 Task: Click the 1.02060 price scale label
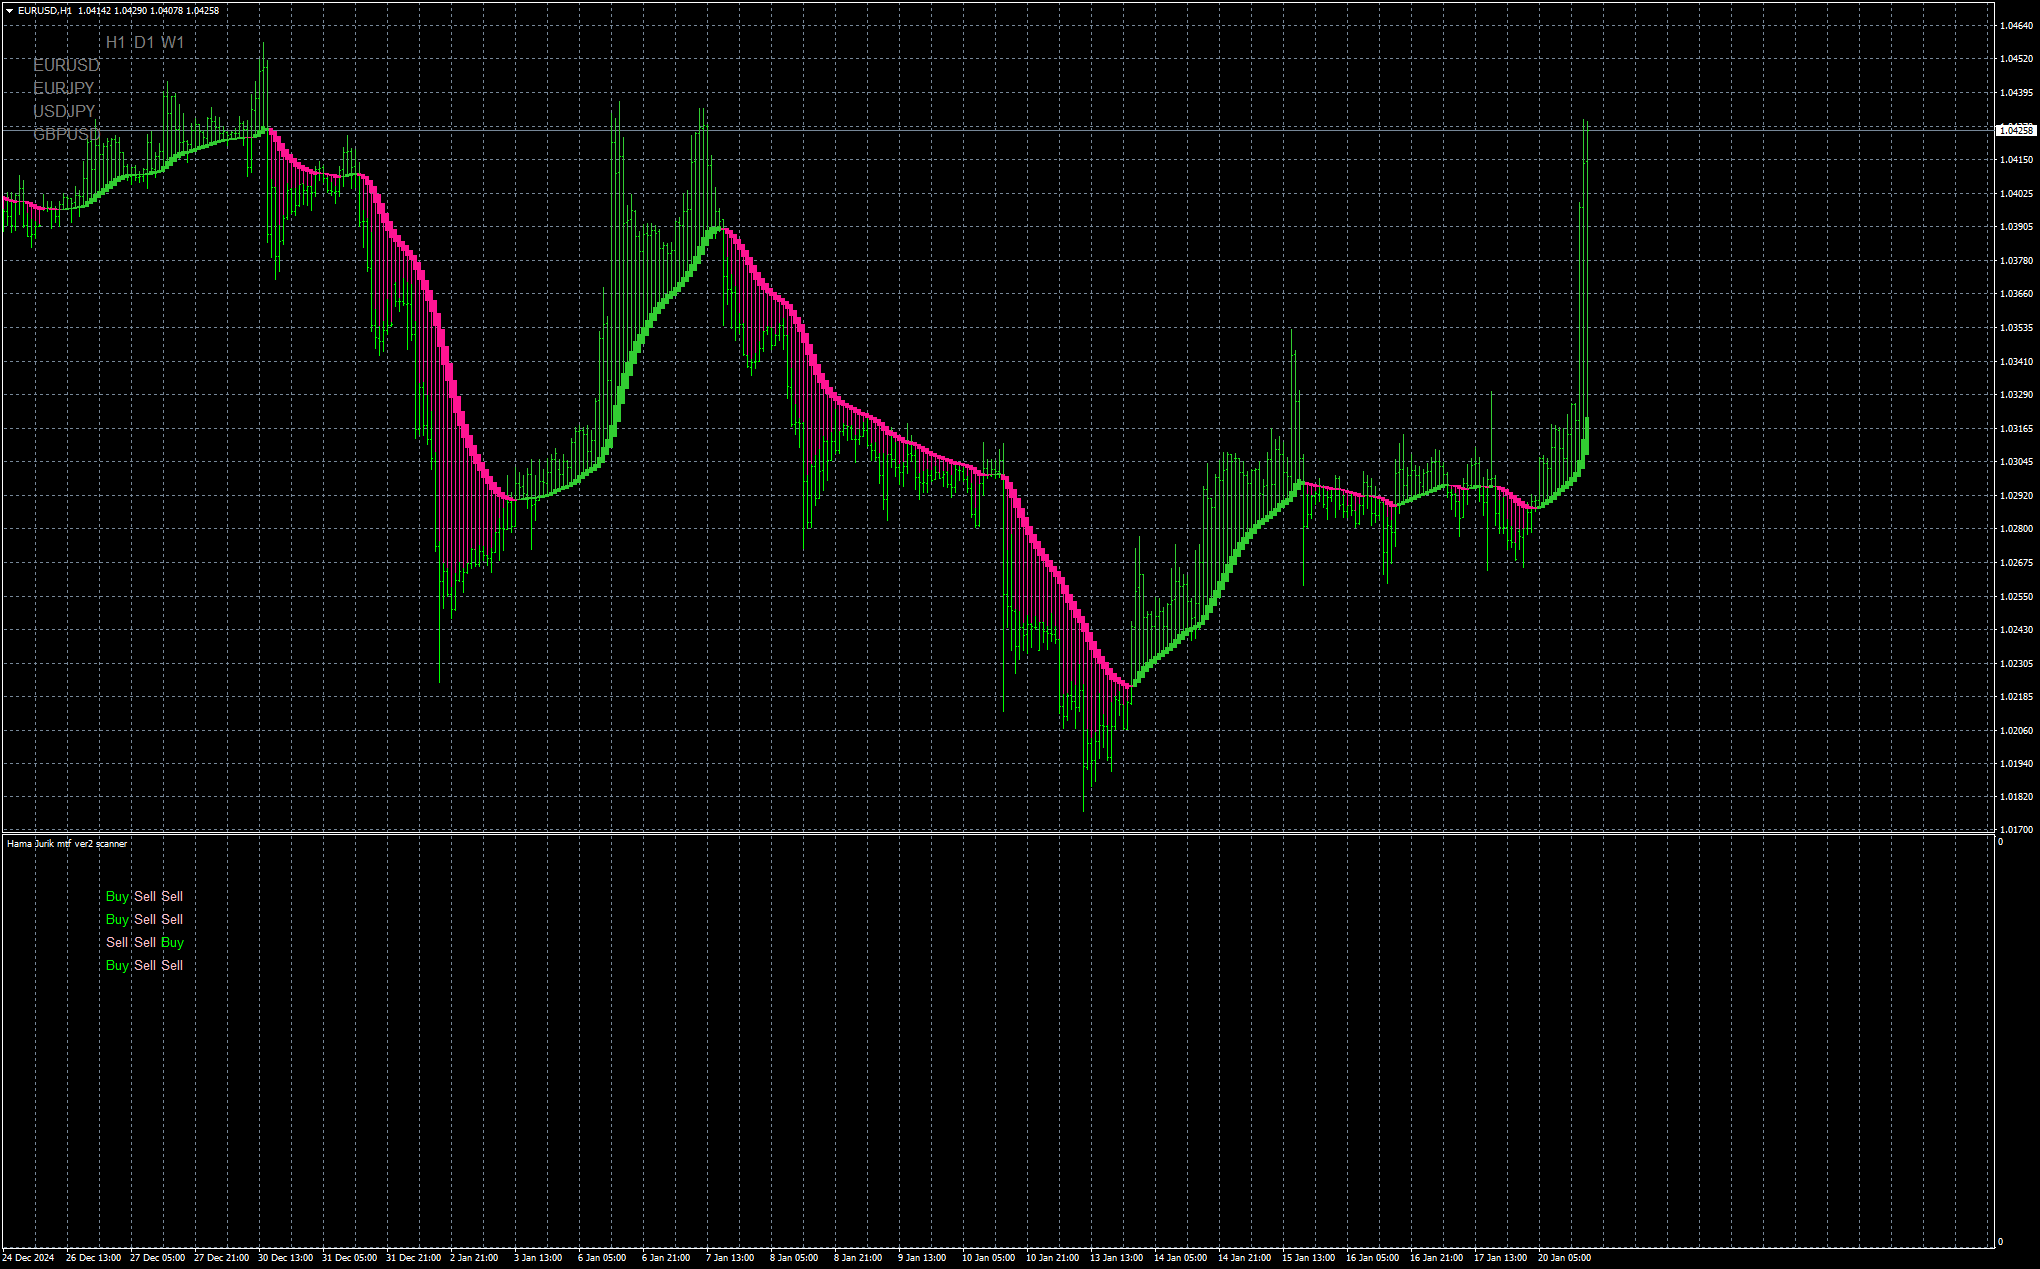[x=2016, y=731]
